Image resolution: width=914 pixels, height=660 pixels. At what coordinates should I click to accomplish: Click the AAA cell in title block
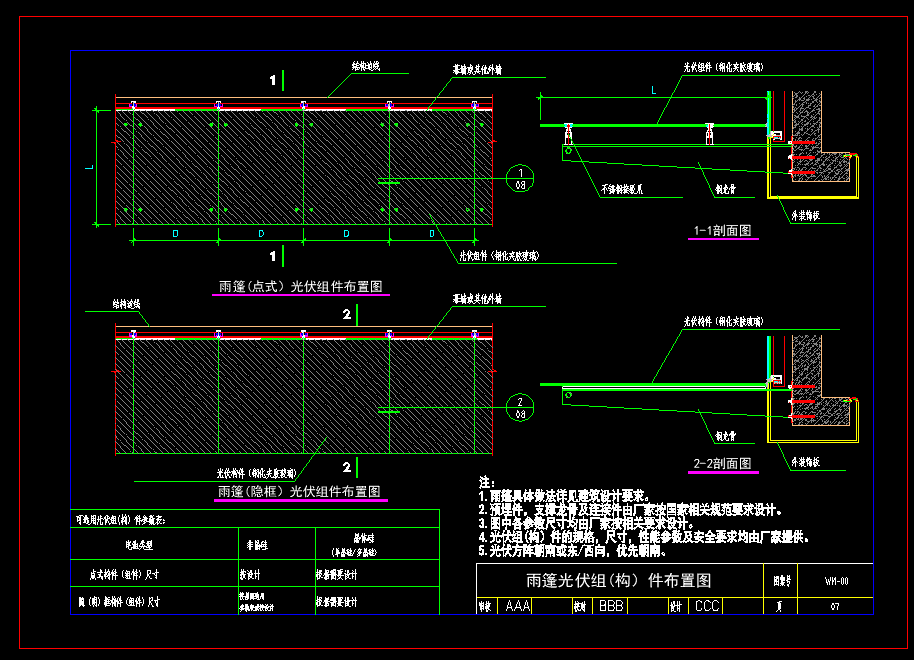(x=518, y=606)
